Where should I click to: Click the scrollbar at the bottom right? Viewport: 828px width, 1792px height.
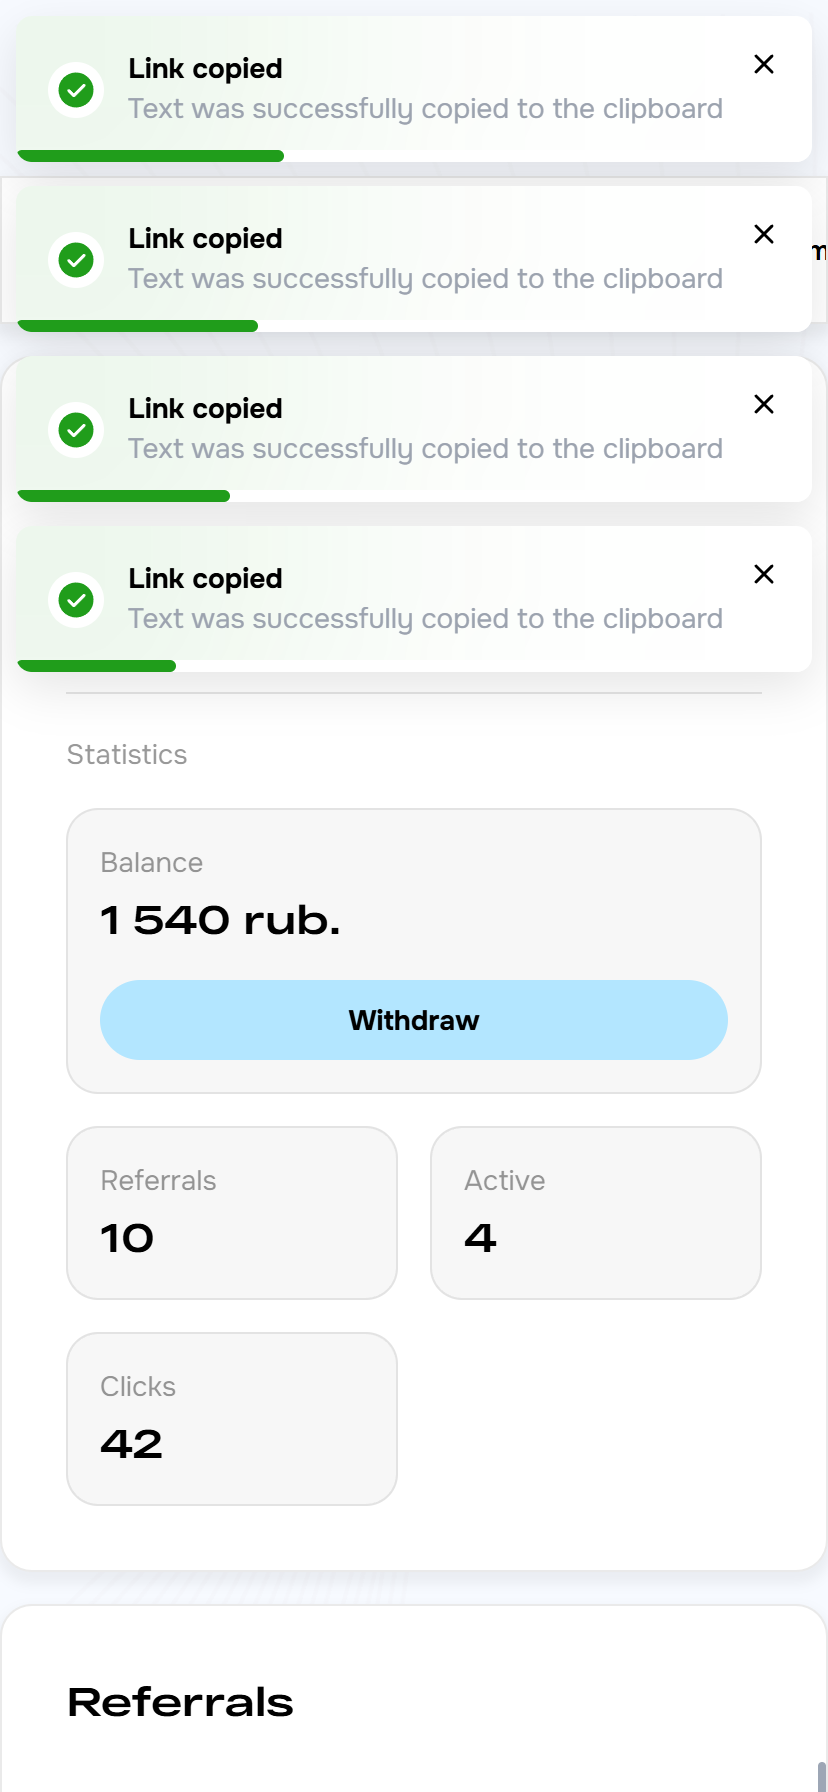click(822, 1778)
